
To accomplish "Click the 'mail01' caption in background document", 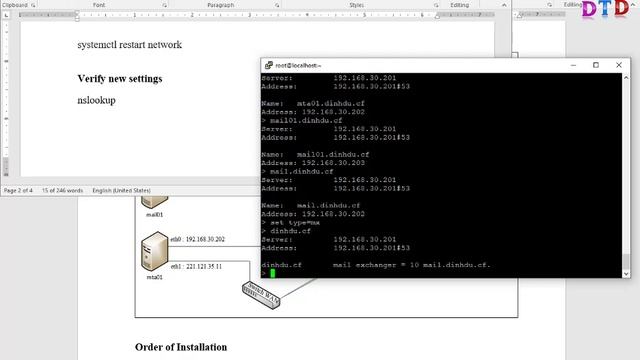I will tap(155, 215).
